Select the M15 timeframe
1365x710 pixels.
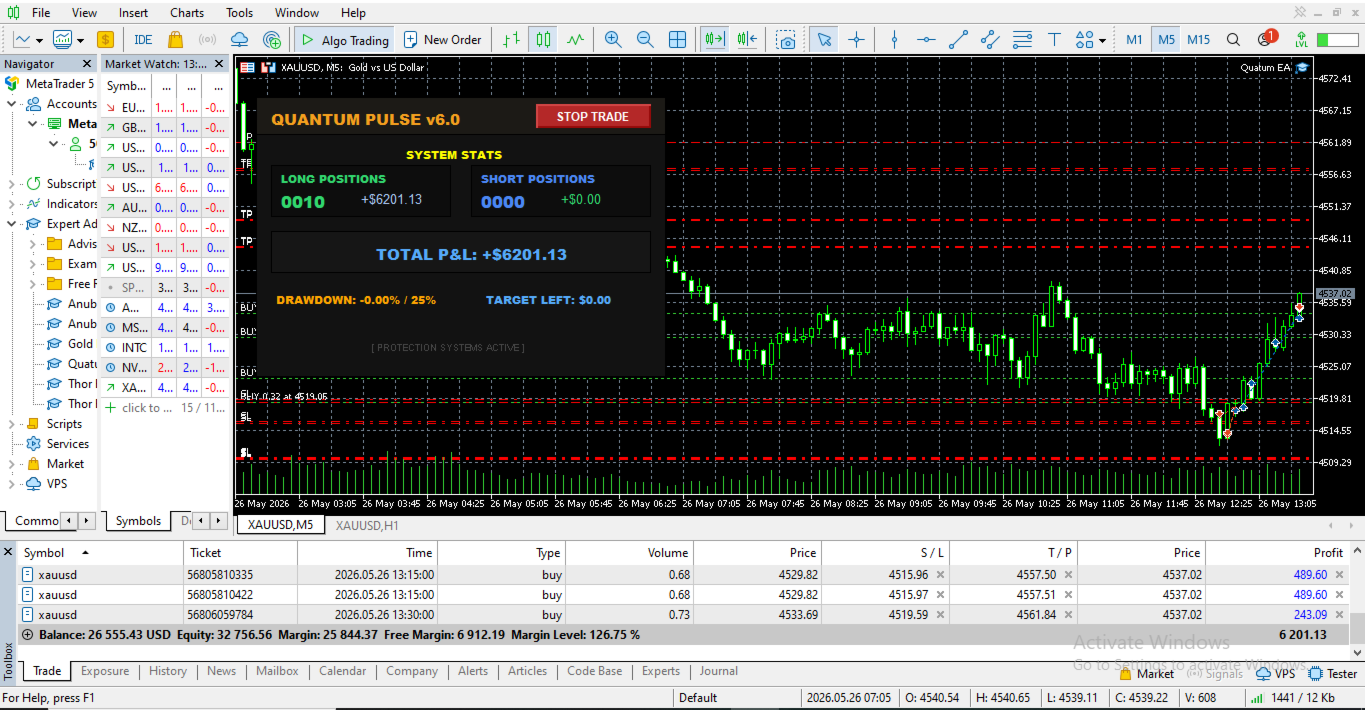(1198, 40)
